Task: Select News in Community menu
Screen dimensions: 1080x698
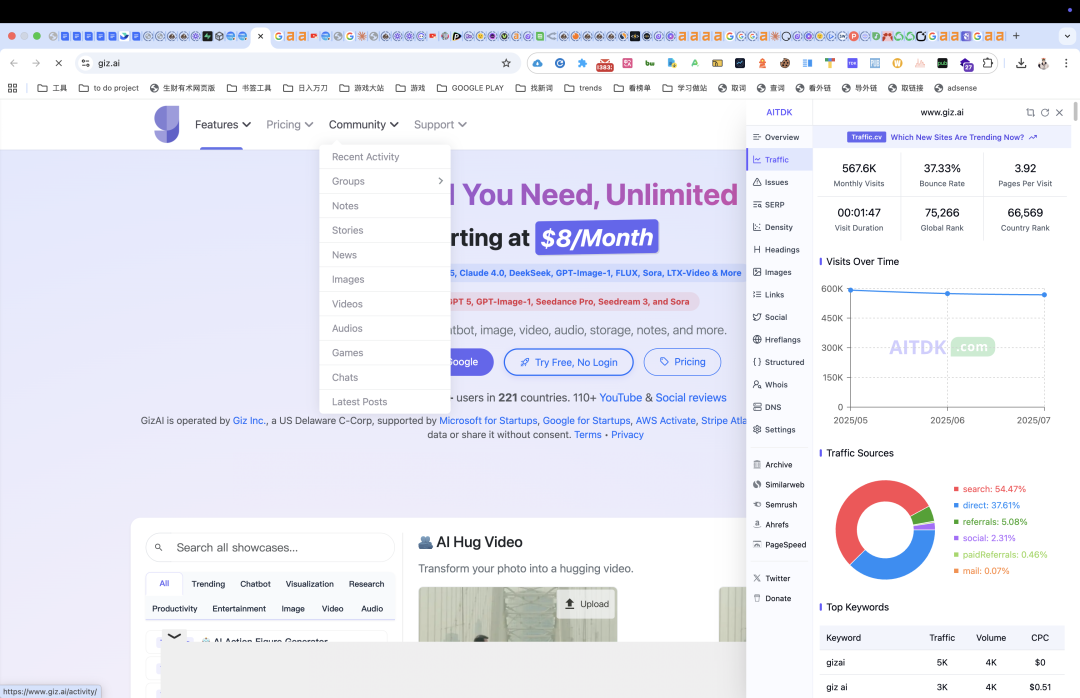Action: tap(385, 255)
